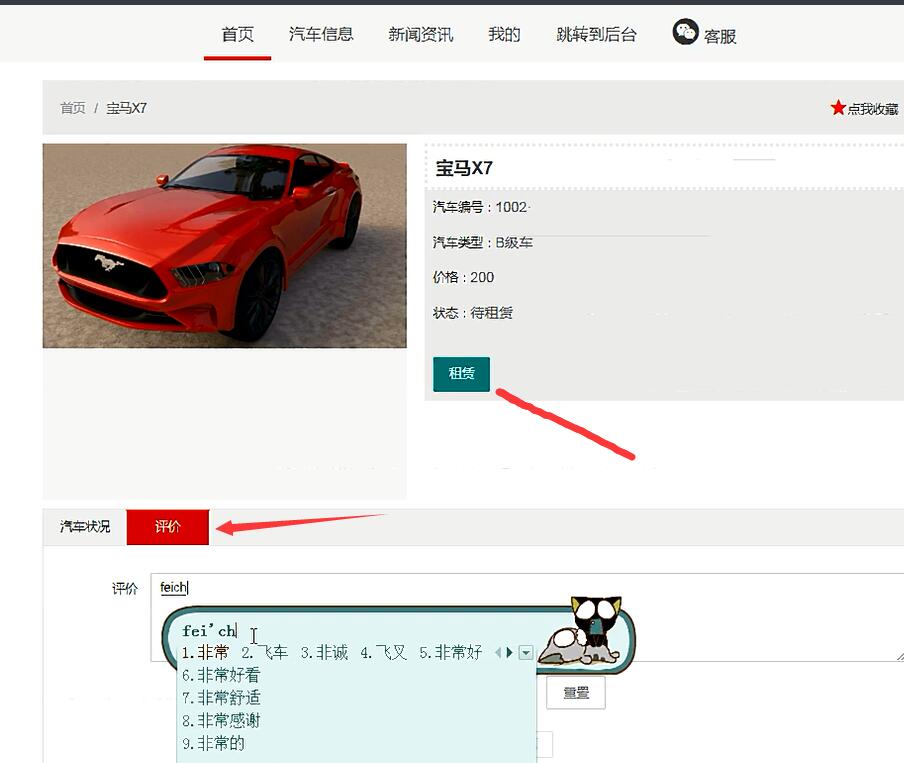This screenshot has height=763, width=904.
Task: Click IME next page arrow
Action: 509,653
